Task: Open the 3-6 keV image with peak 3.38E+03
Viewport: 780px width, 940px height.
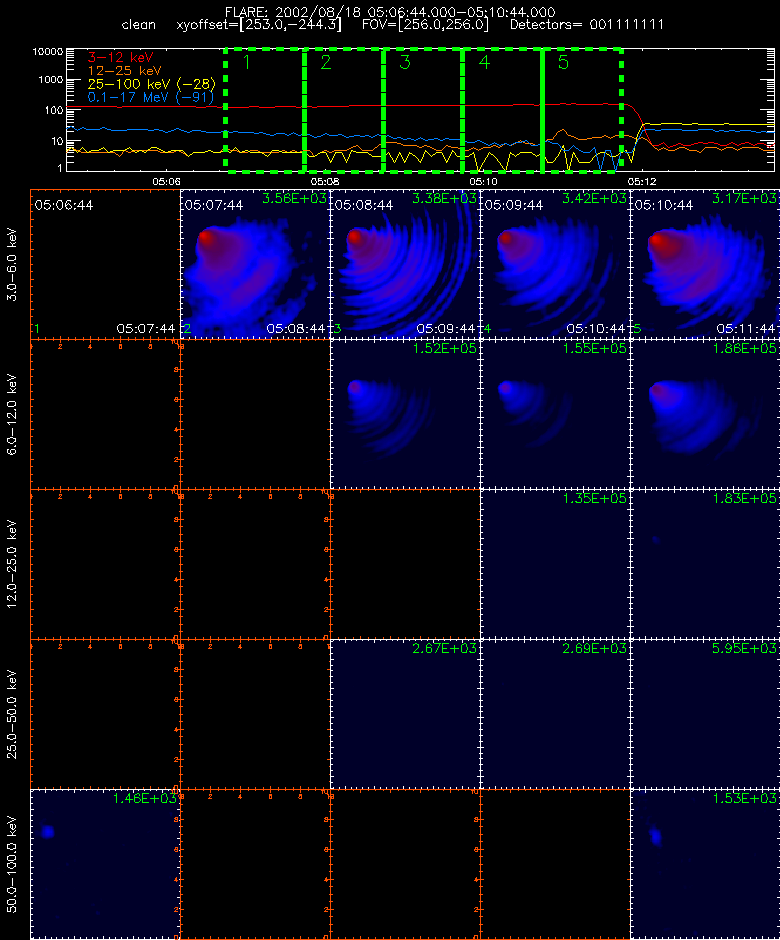Action: click(405, 264)
